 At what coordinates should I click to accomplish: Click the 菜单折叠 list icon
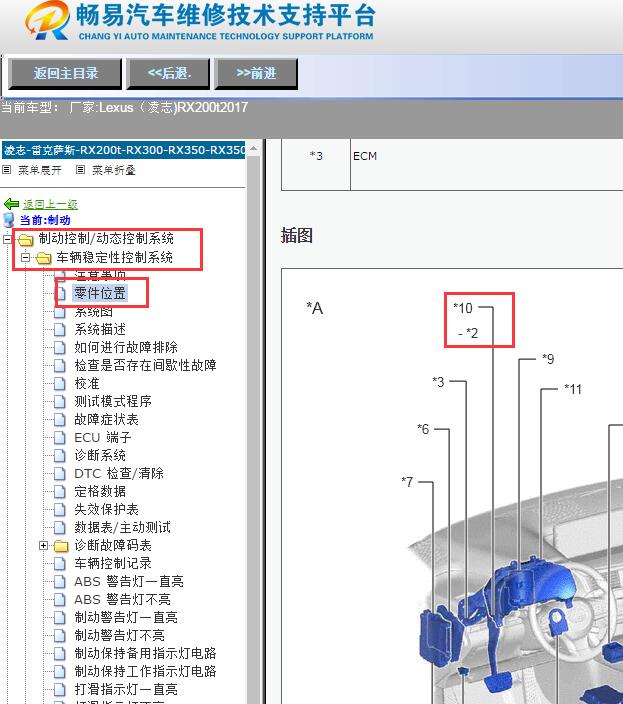click(80, 170)
